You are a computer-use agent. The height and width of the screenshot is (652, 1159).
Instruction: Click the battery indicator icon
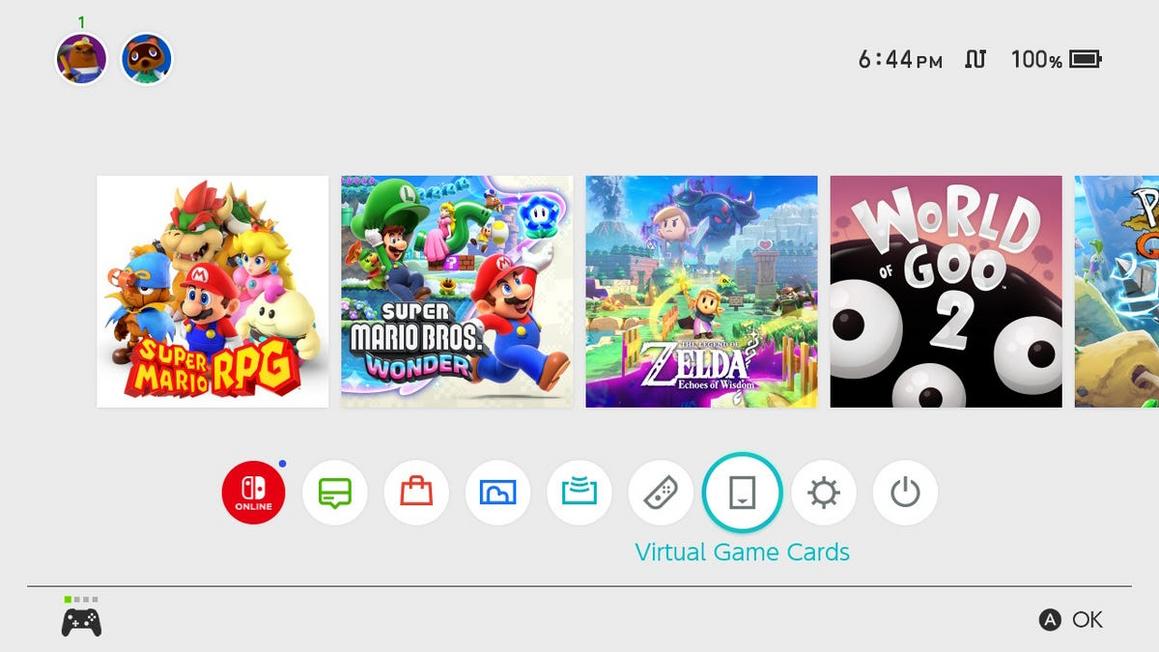[x=1086, y=59]
